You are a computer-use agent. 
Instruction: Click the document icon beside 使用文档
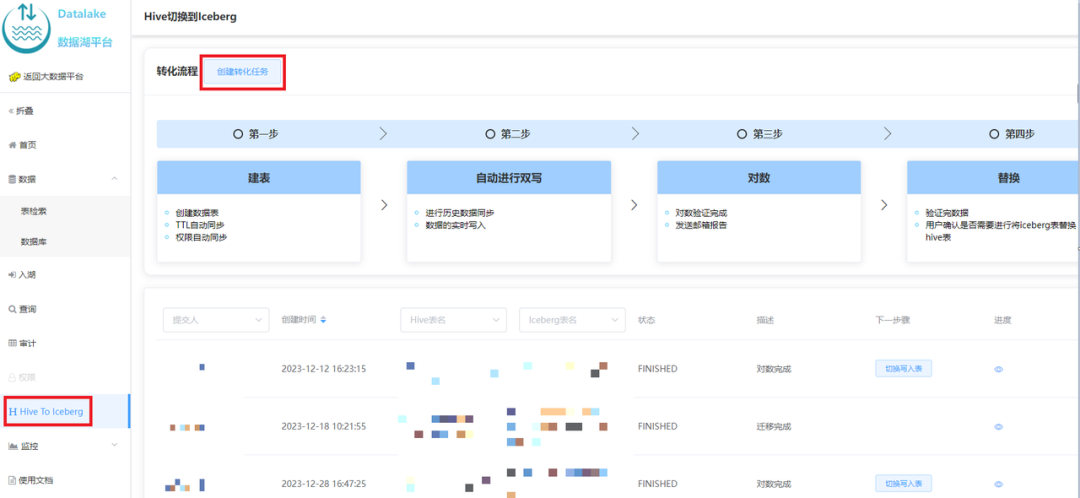click(12, 480)
